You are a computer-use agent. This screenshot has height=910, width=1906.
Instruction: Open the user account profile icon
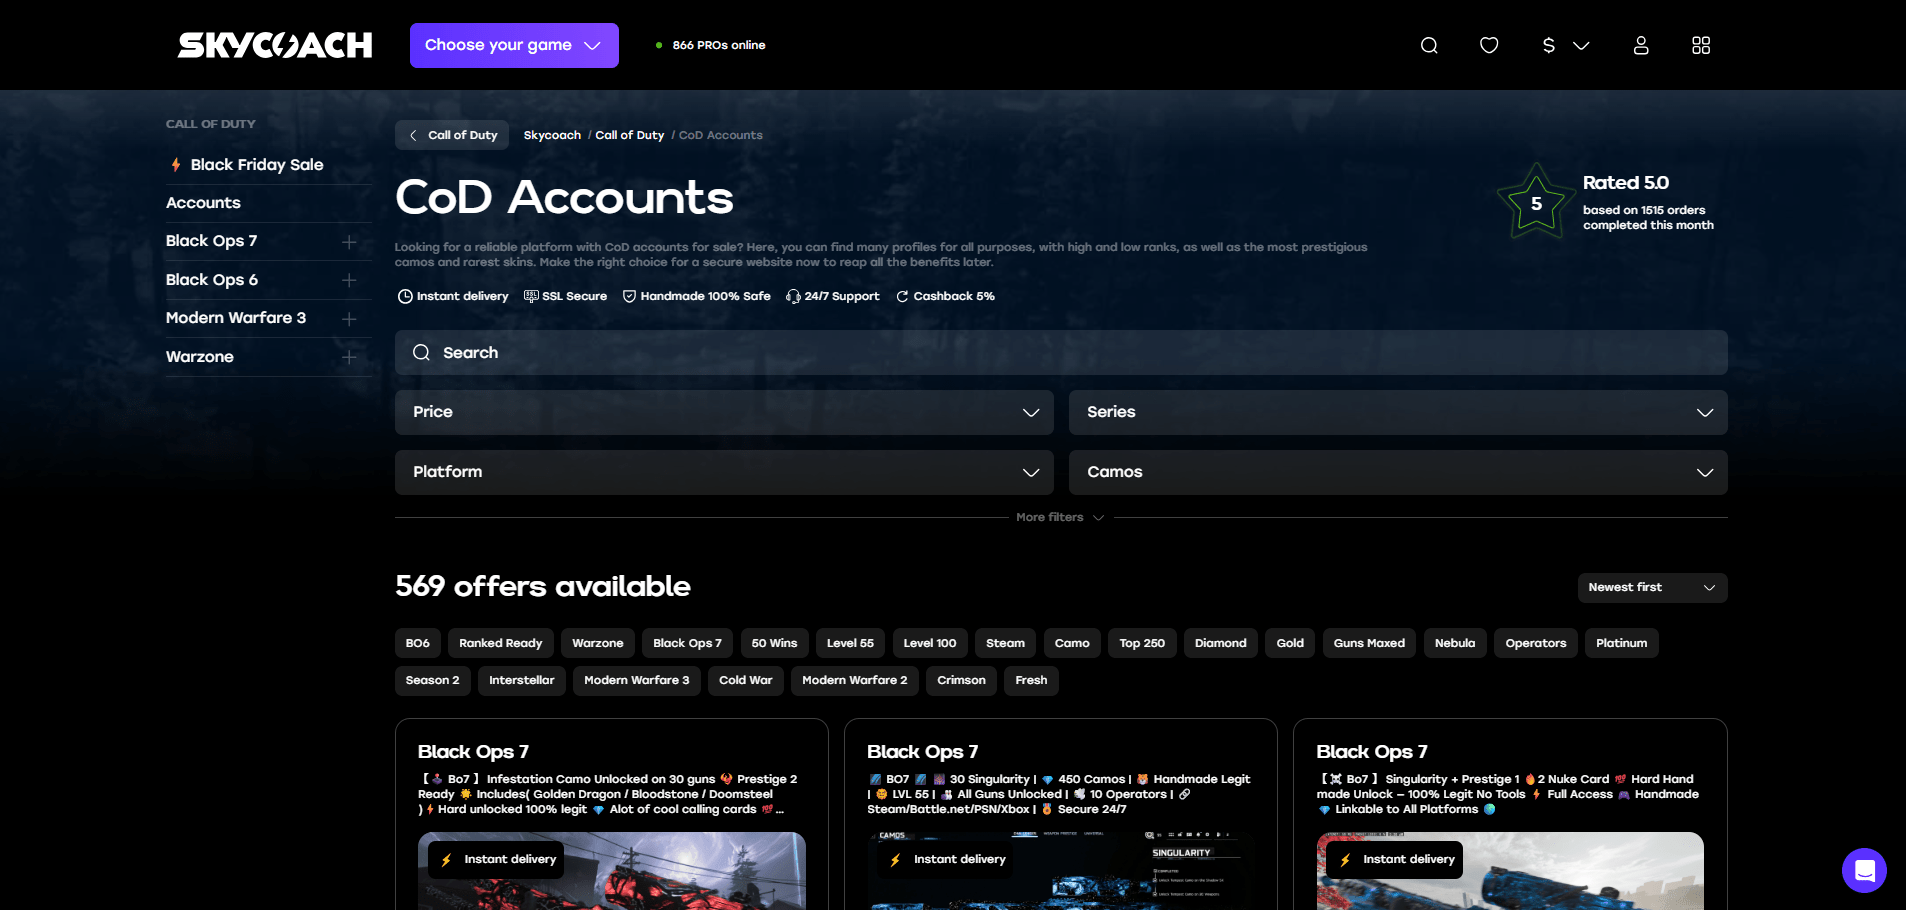point(1641,45)
